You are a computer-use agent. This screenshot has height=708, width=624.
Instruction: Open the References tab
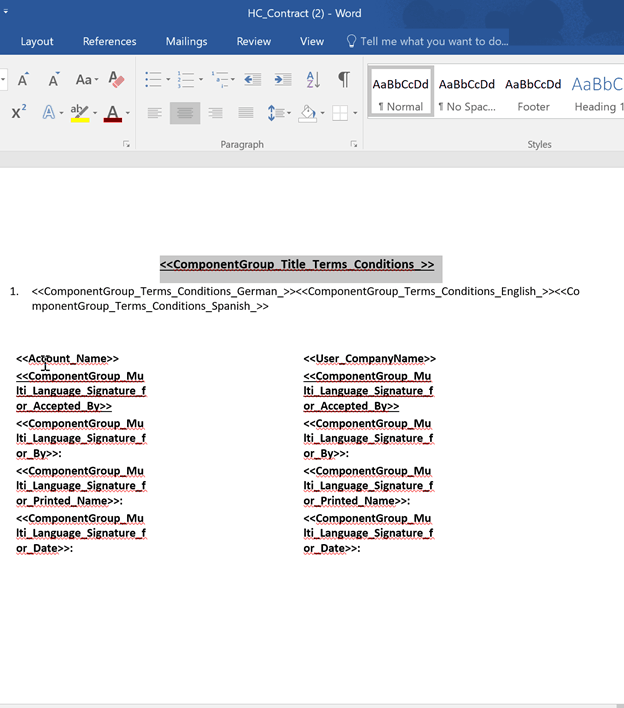pos(110,42)
